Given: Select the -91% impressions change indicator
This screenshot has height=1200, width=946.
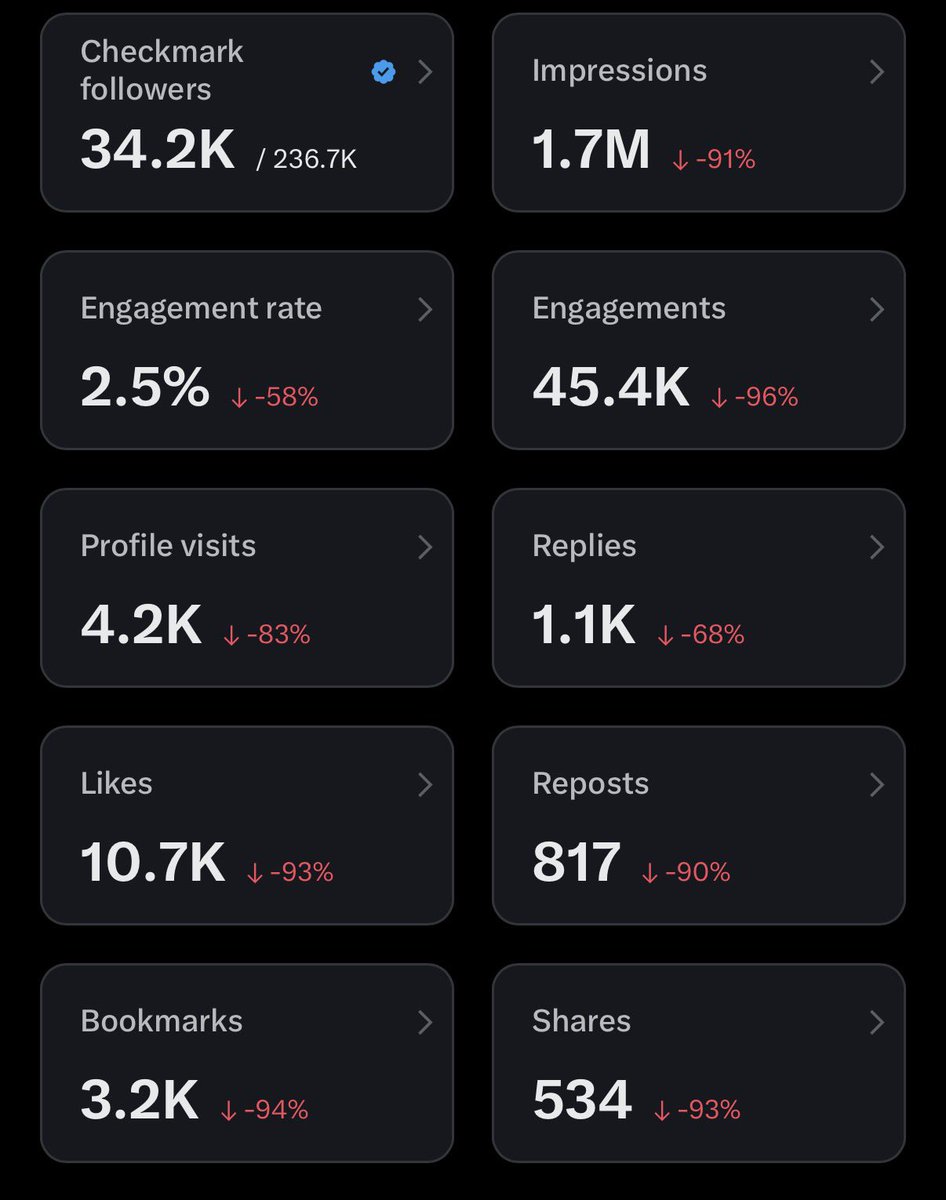Looking at the screenshot, I should pyautogui.click(x=713, y=159).
